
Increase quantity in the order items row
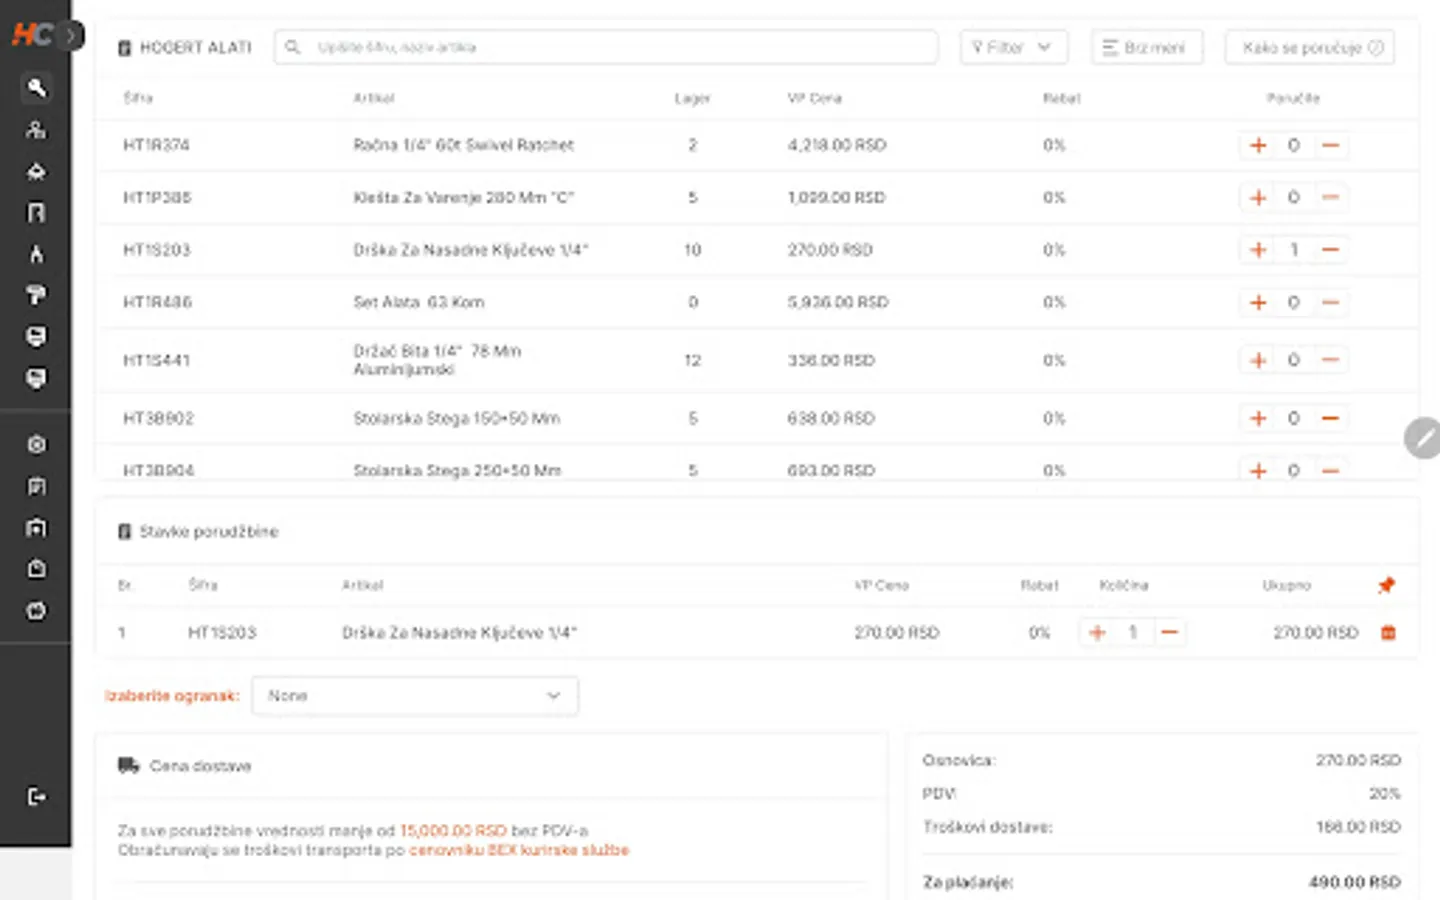pos(1097,632)
